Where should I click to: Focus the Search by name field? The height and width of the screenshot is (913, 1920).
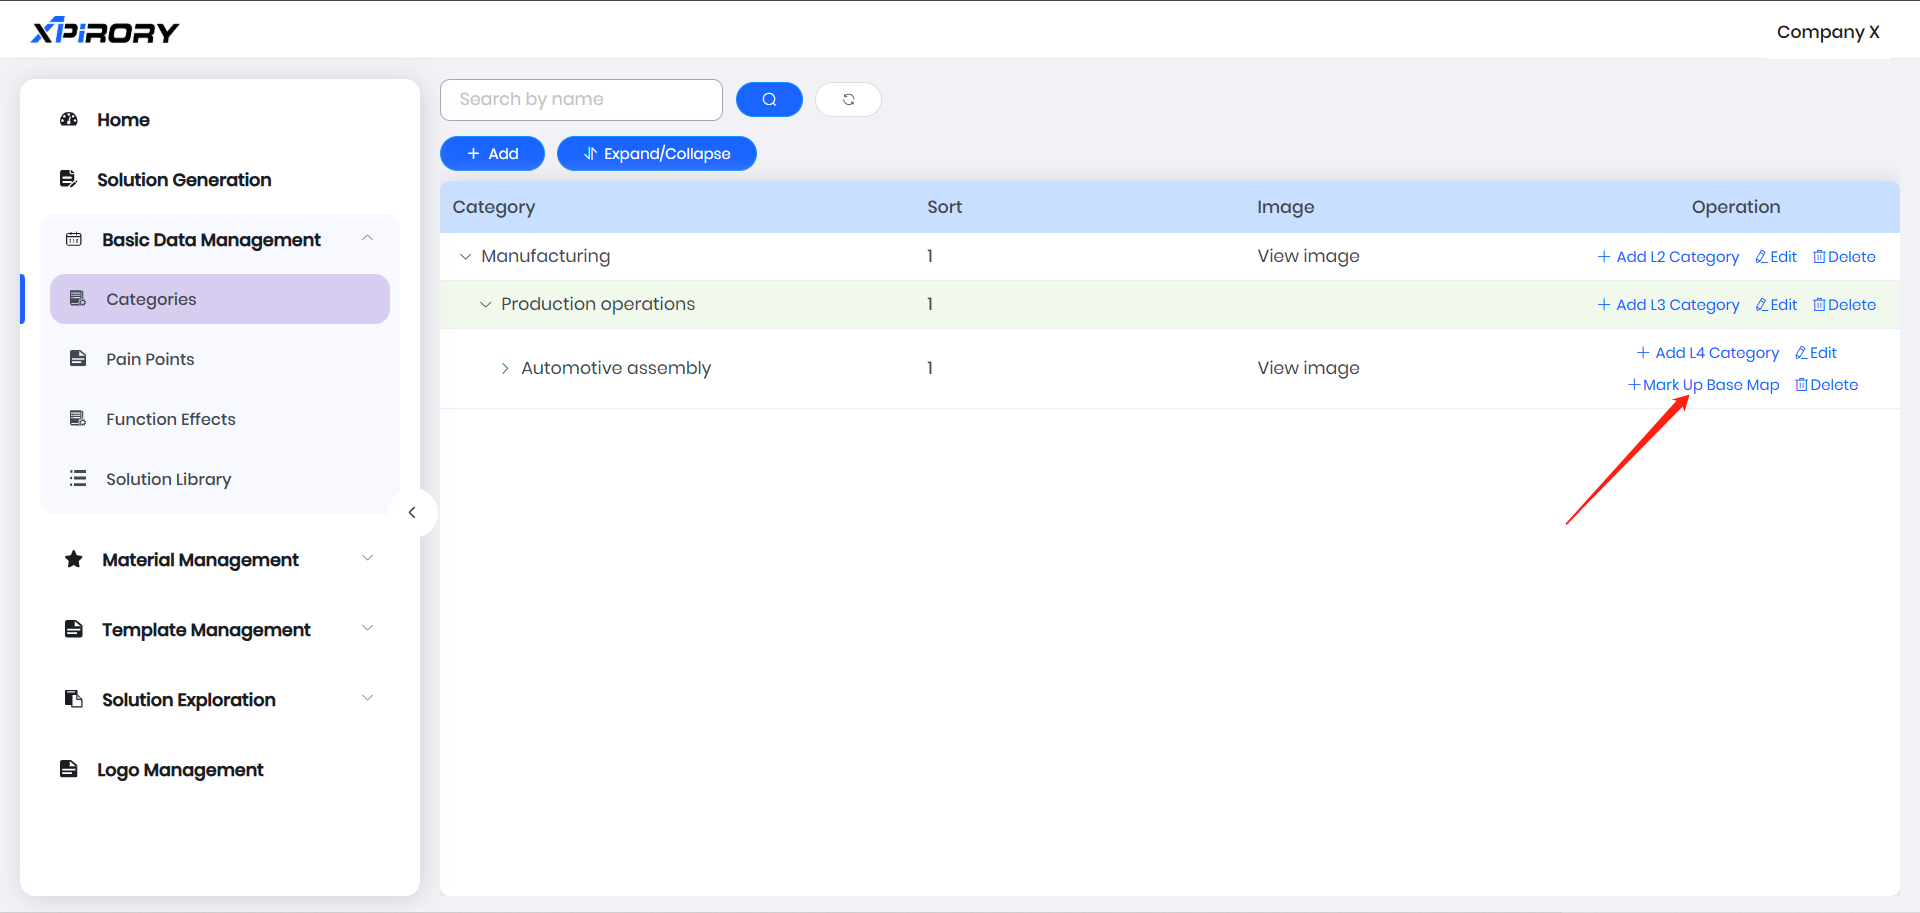[581, 99]
